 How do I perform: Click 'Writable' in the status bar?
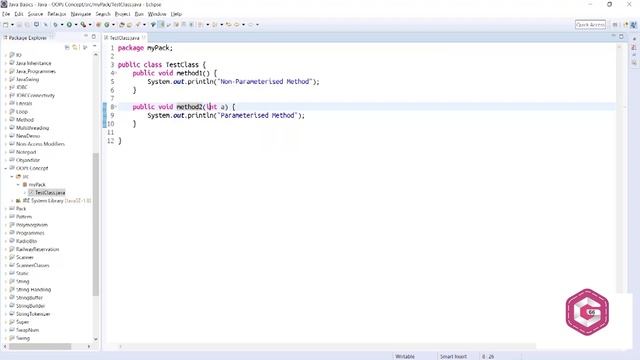click(x=405, y=356)
